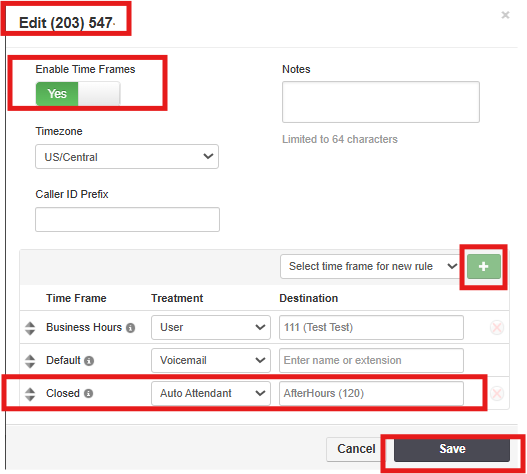
Task: Close the Edit dialog with X
Action: (505, 15)
